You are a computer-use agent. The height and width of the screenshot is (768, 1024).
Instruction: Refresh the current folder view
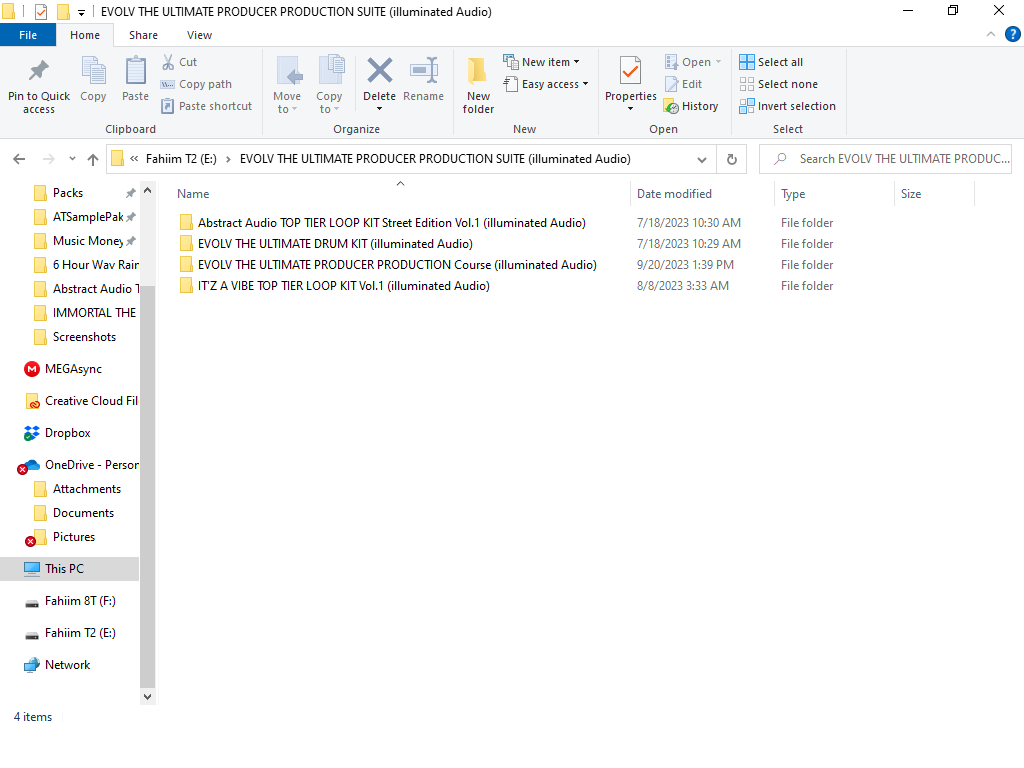(732, 159)
